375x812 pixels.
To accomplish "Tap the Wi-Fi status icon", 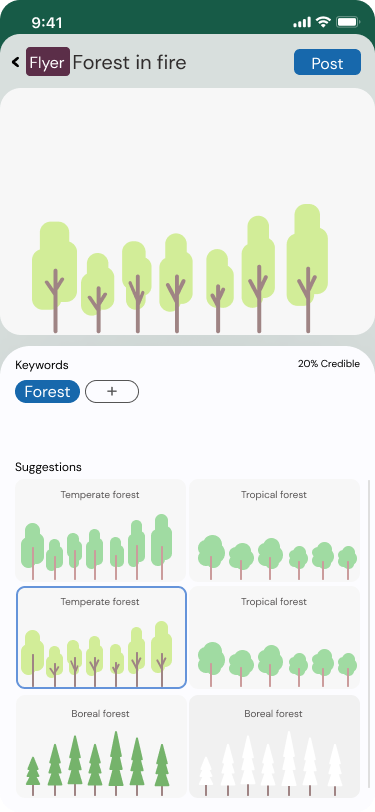I will 324,22.
